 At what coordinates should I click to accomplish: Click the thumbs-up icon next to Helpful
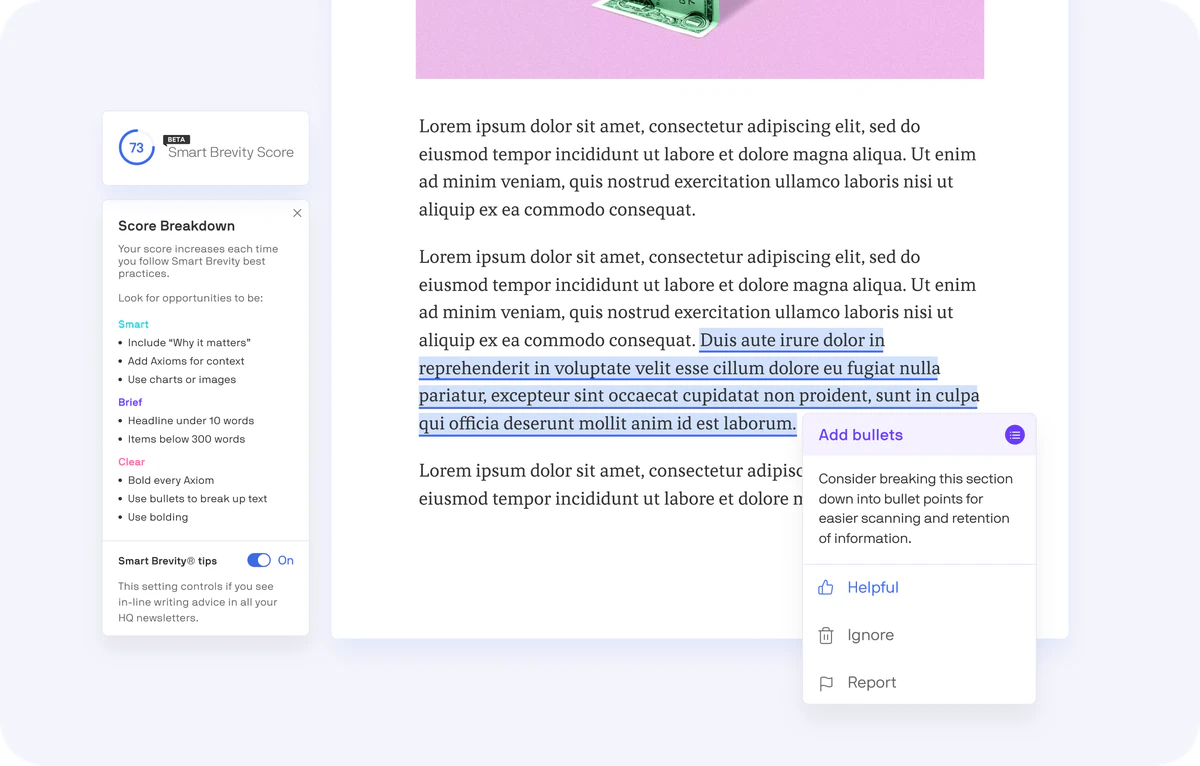click(826, 587)
